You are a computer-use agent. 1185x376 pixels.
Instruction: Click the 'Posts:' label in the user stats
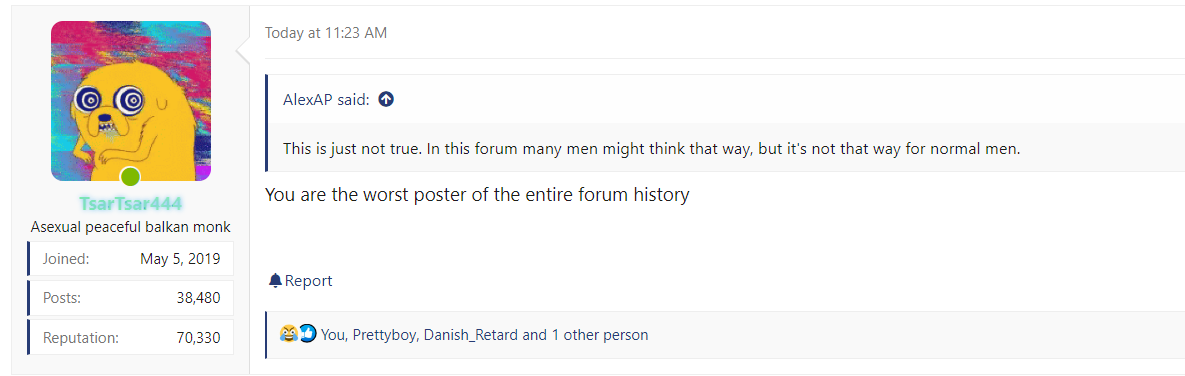pos(61,297)
